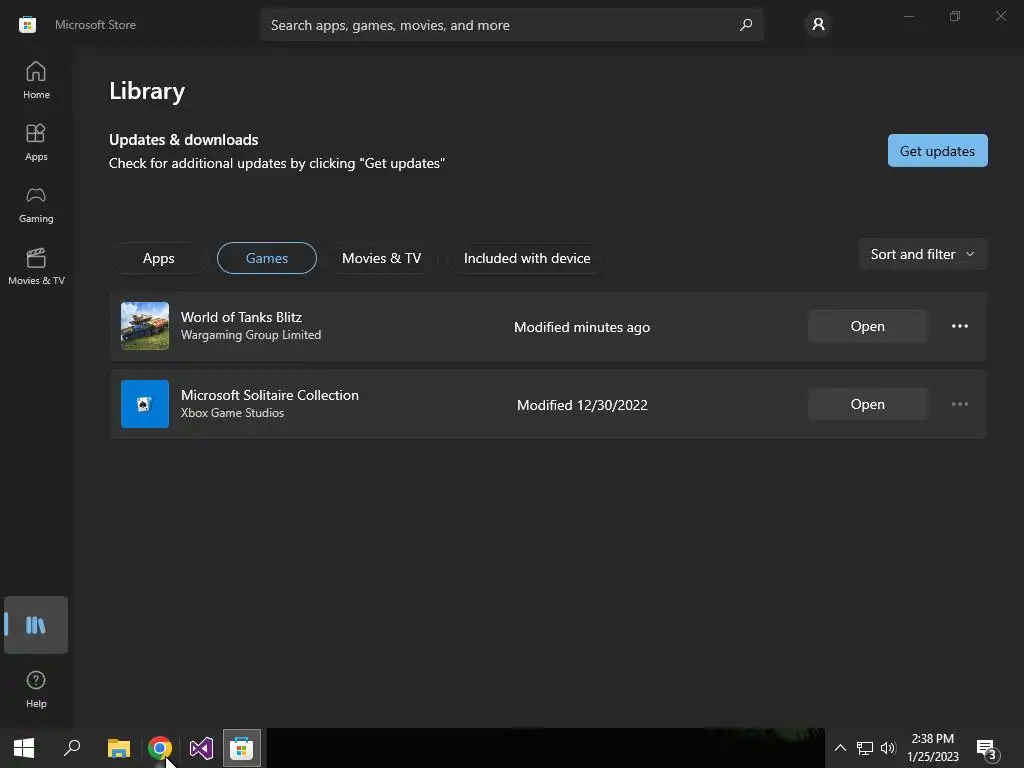Select the Library icon in sidebar
This screenshot has width=1024, height=768.
point(36,625)
